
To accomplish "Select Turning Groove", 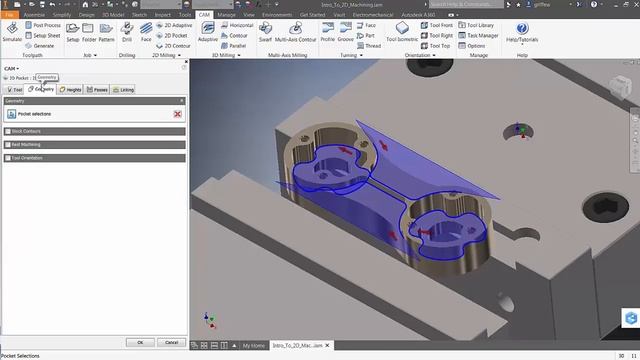I will (x=345, y=32).
